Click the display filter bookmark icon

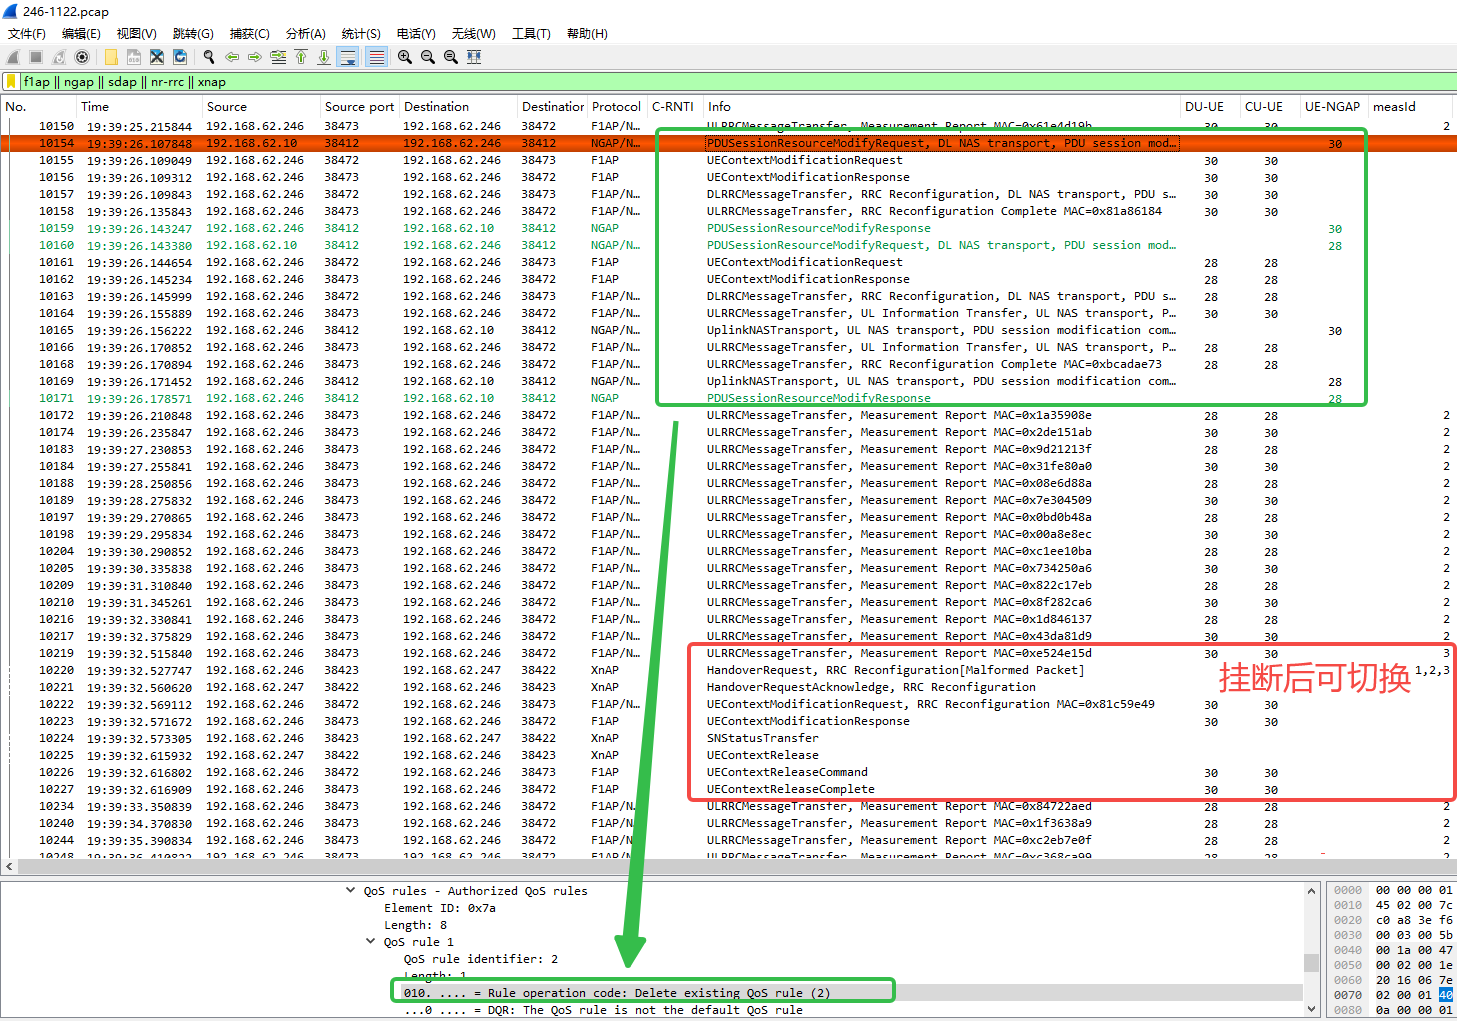click(x=11, y=82)
